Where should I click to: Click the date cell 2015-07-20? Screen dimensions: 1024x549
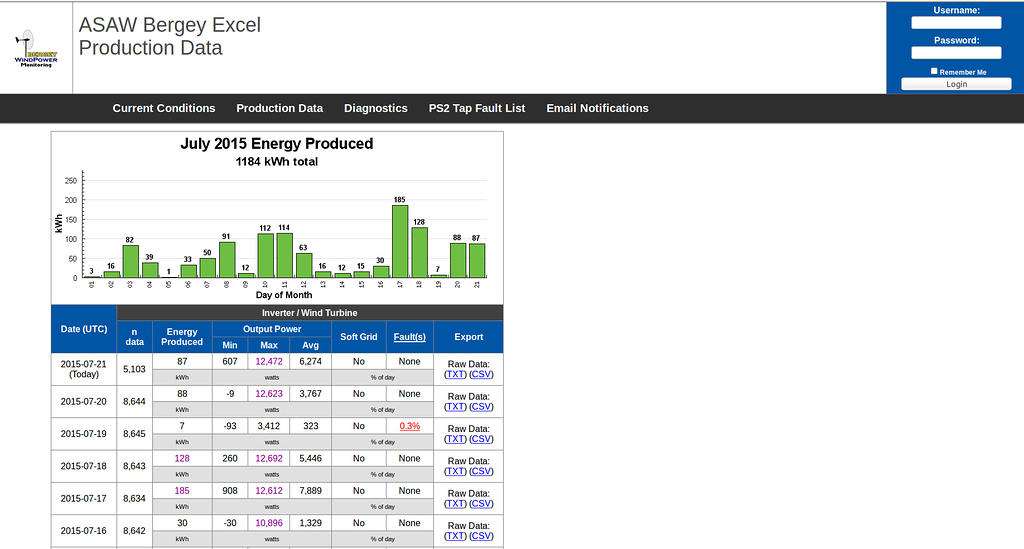pos(84,401)
